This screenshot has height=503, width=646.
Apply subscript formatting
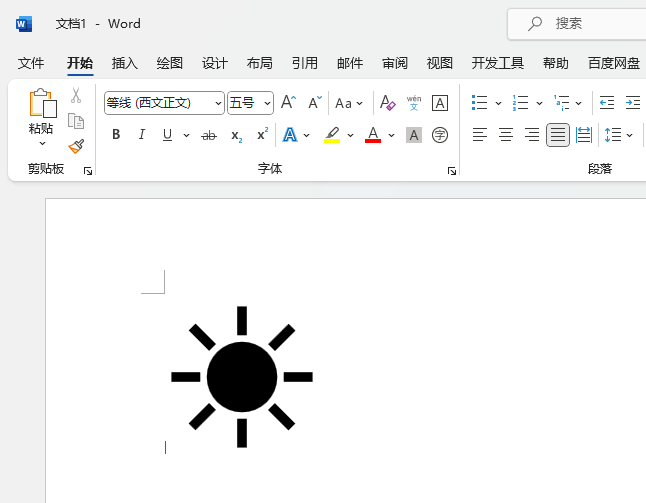236,135
